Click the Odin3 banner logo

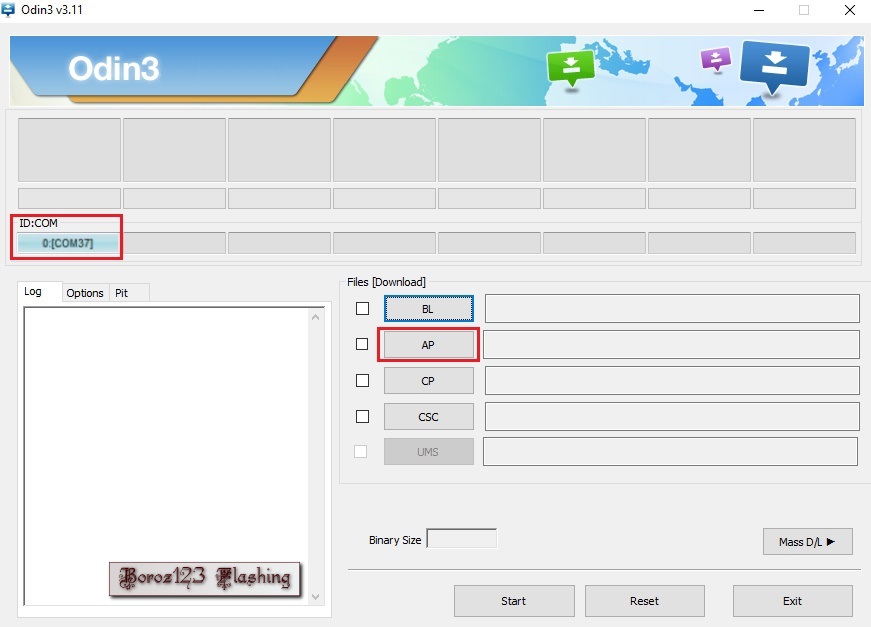point(114,69)
